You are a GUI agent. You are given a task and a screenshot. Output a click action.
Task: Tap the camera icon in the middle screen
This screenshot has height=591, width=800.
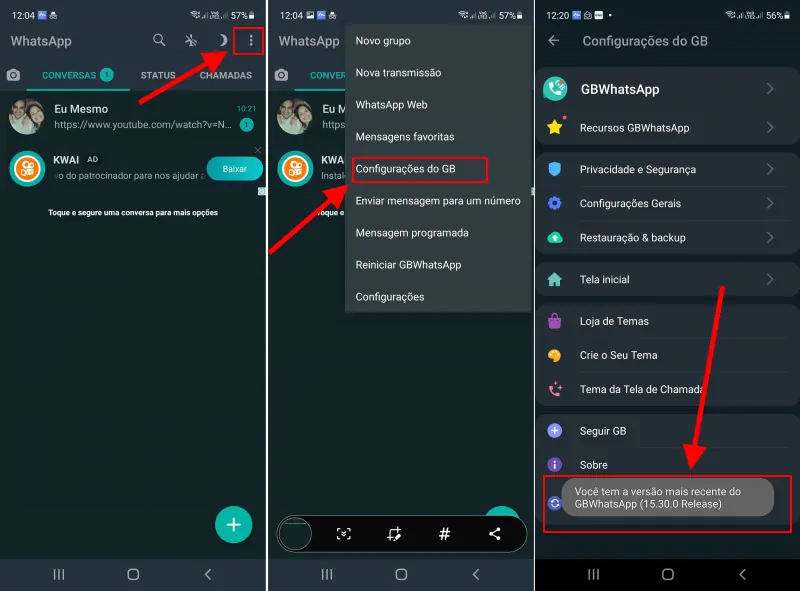[281, 76]
